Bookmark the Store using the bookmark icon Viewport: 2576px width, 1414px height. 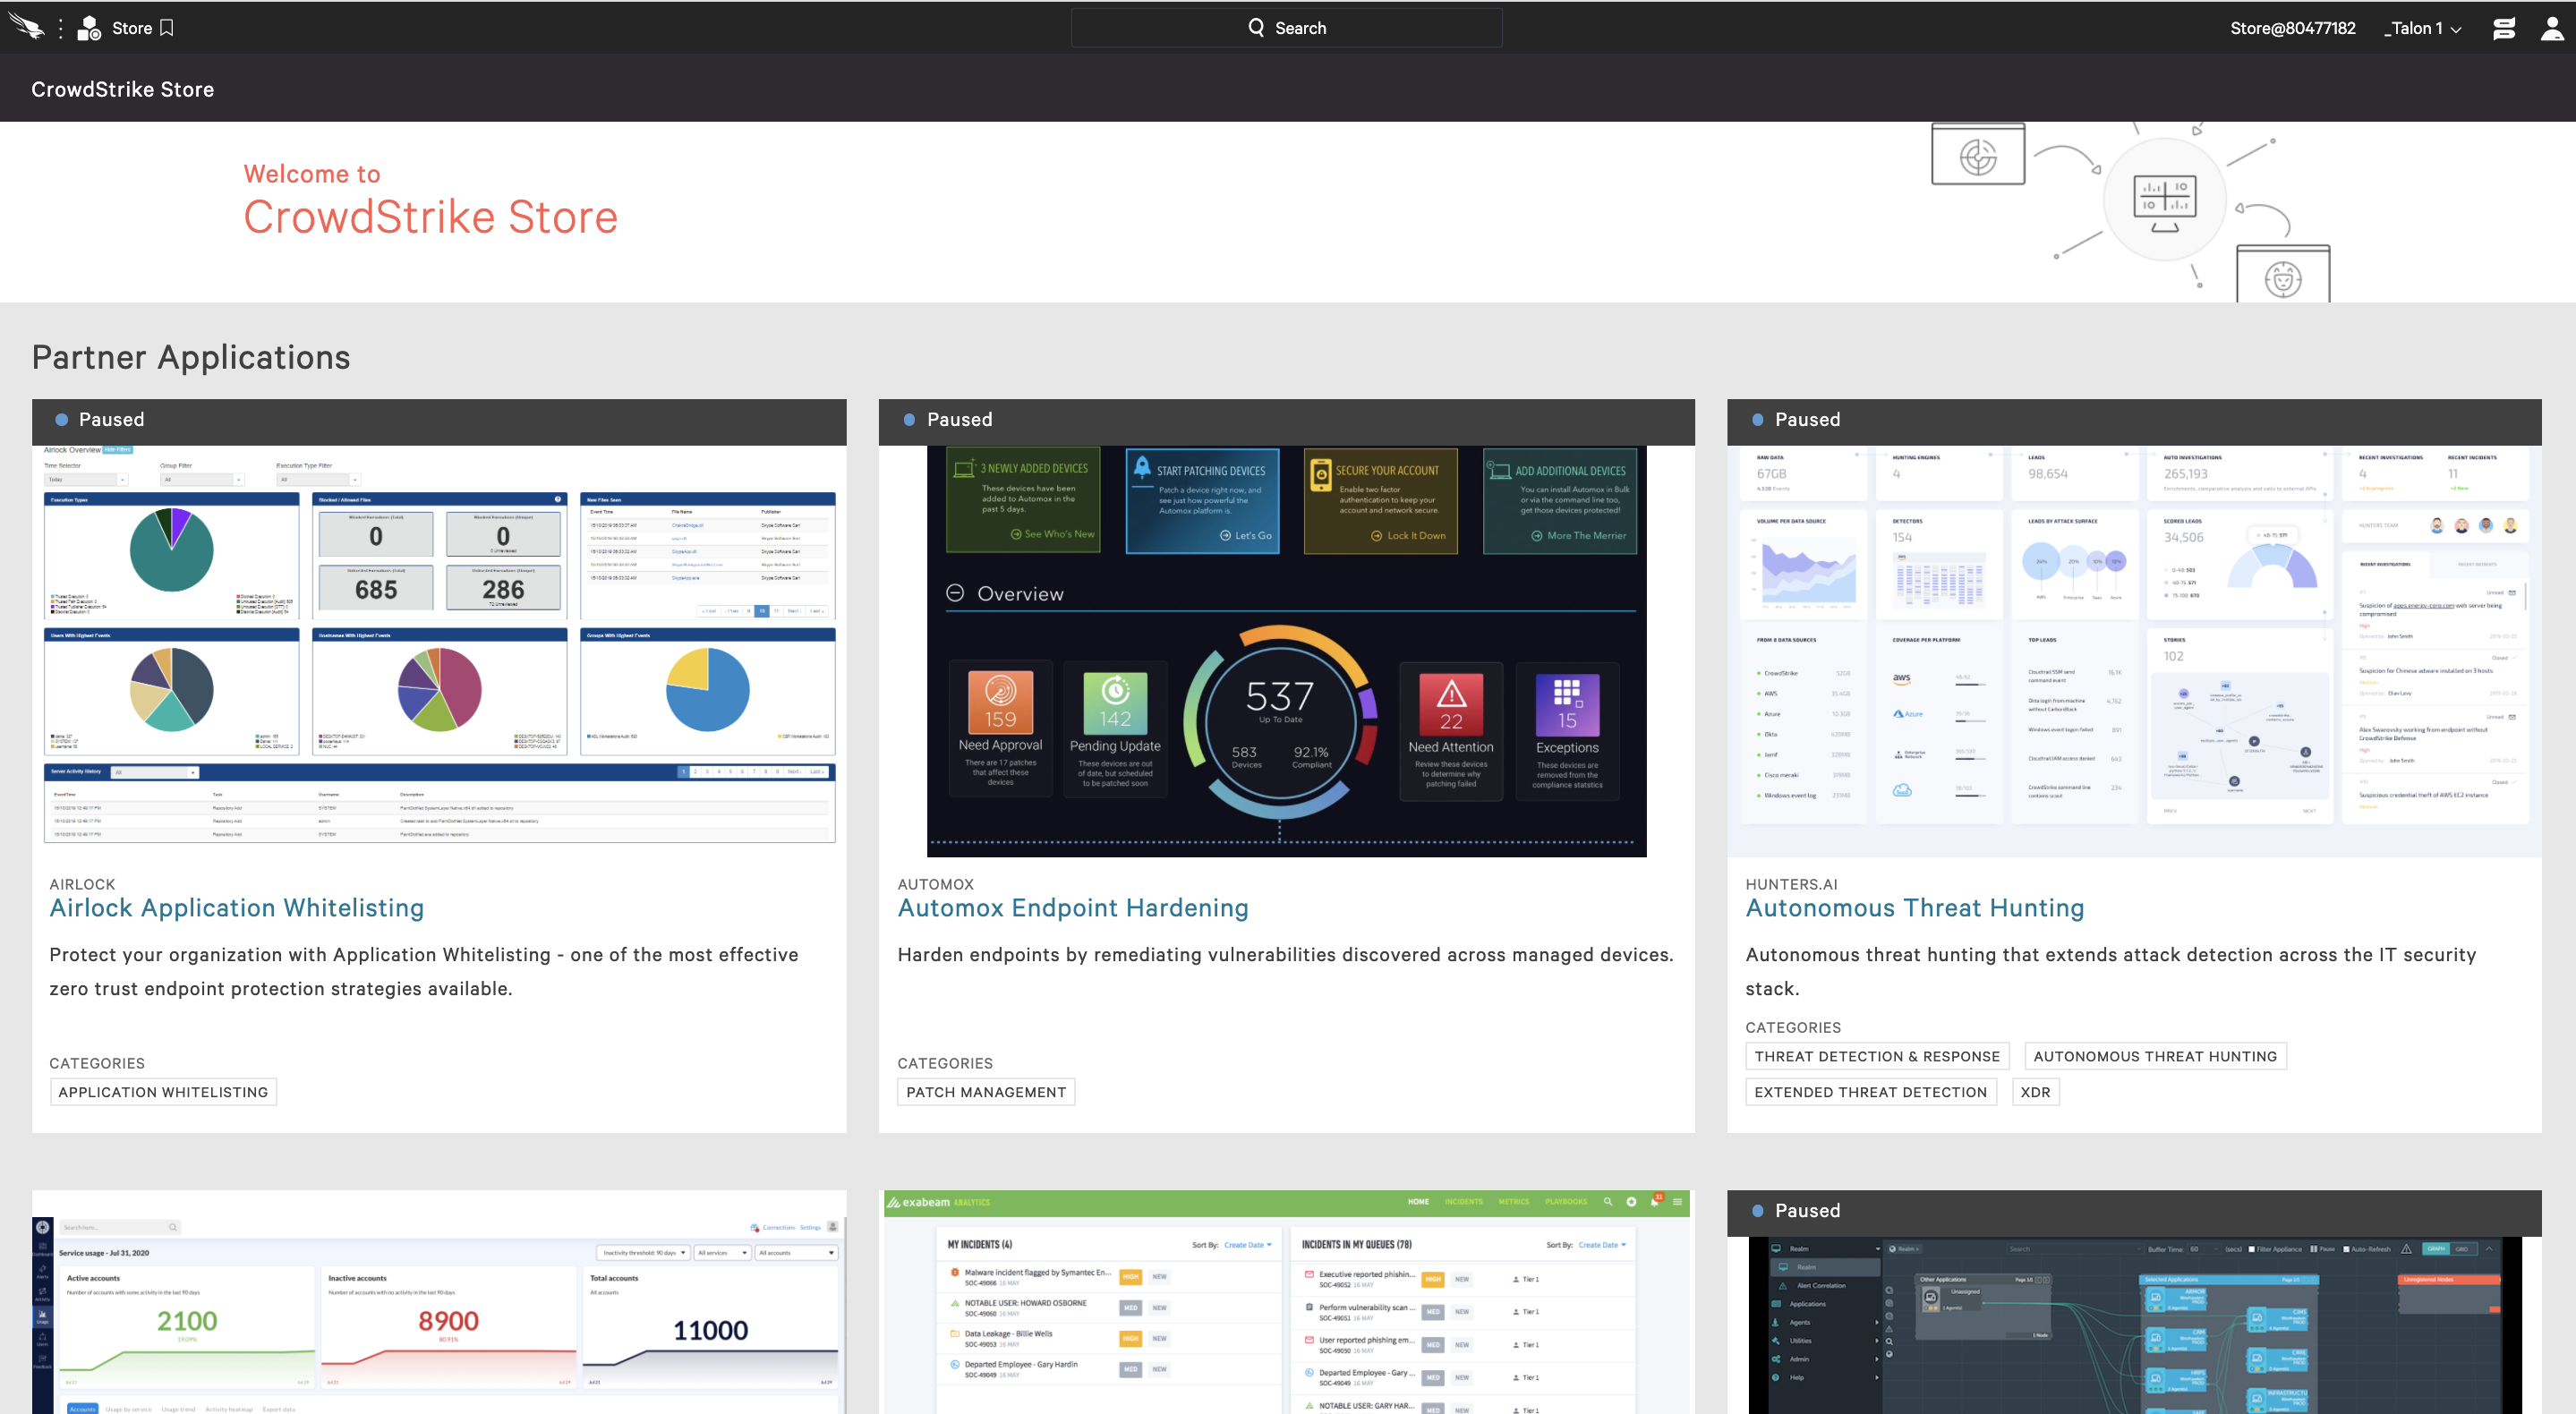pyautogui.click(x=166, y=27)
